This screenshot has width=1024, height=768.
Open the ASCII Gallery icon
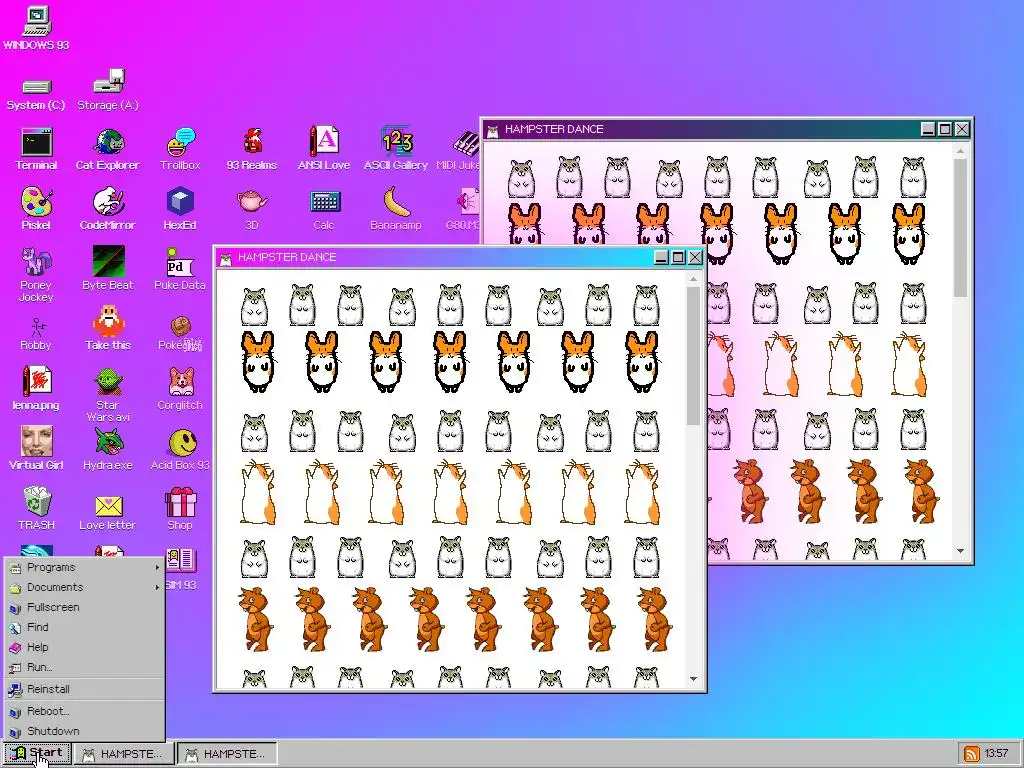tap(396, 149)
